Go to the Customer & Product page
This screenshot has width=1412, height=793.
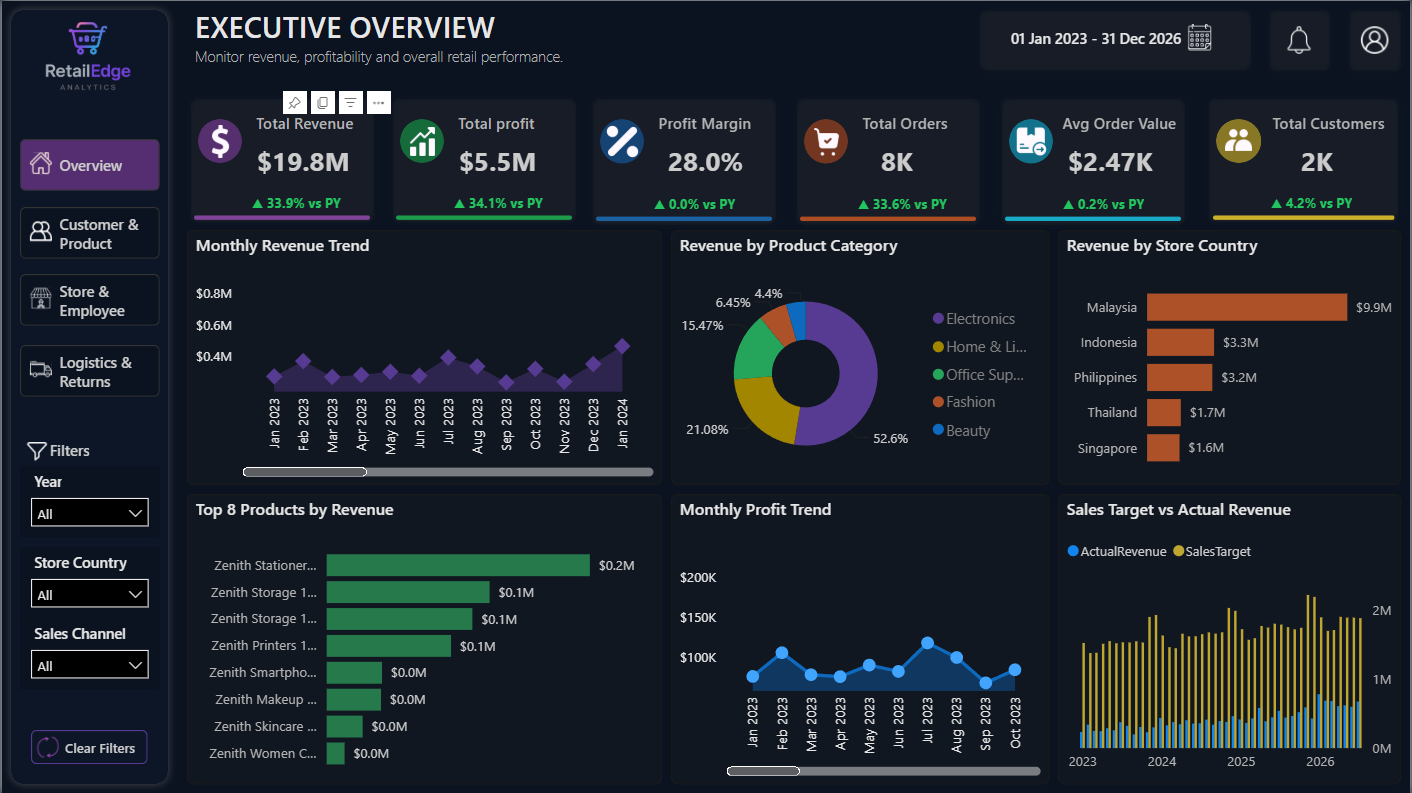[x=90, y=233]
